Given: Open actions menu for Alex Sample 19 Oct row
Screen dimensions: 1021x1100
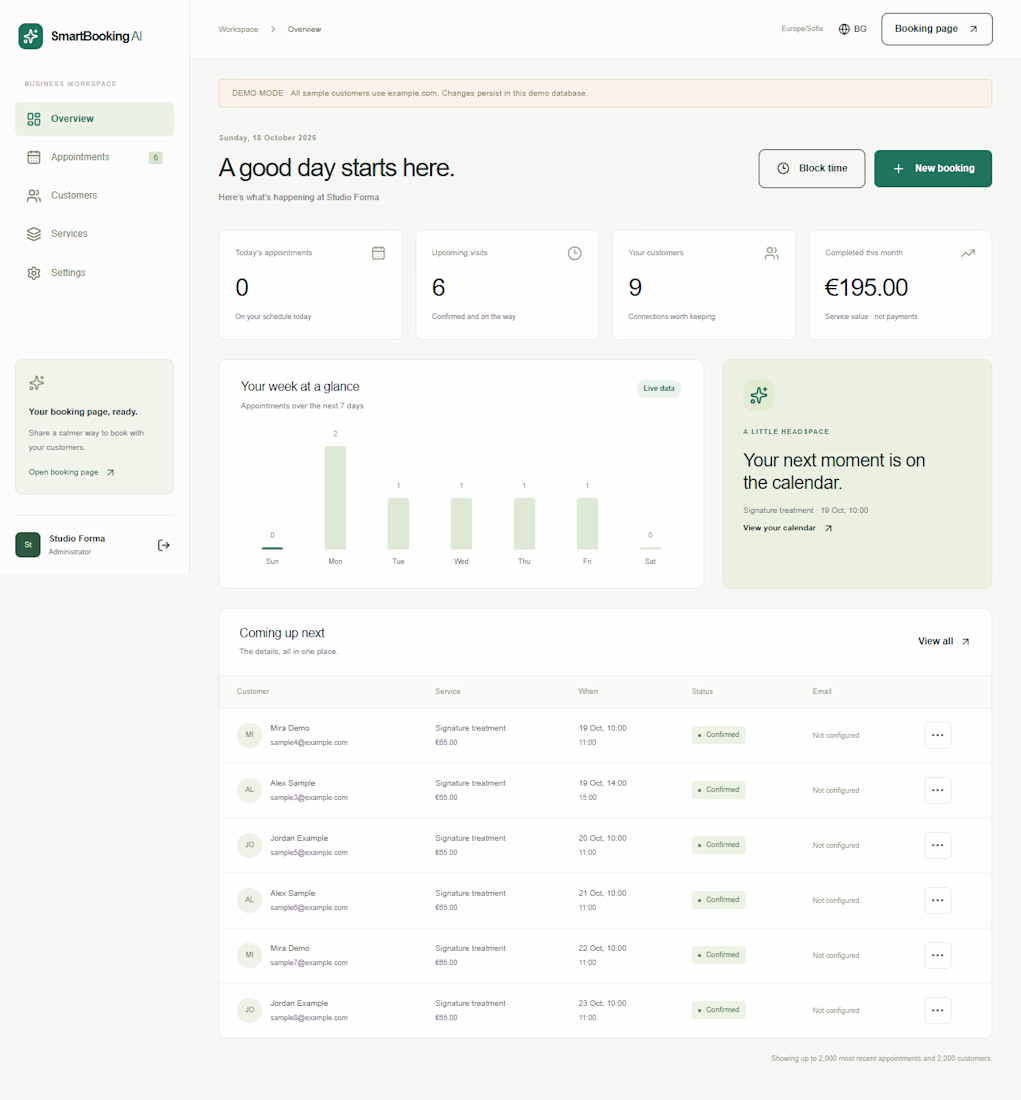Looking at the screenshot, I should pyautogui.click(x=937, y=790).
